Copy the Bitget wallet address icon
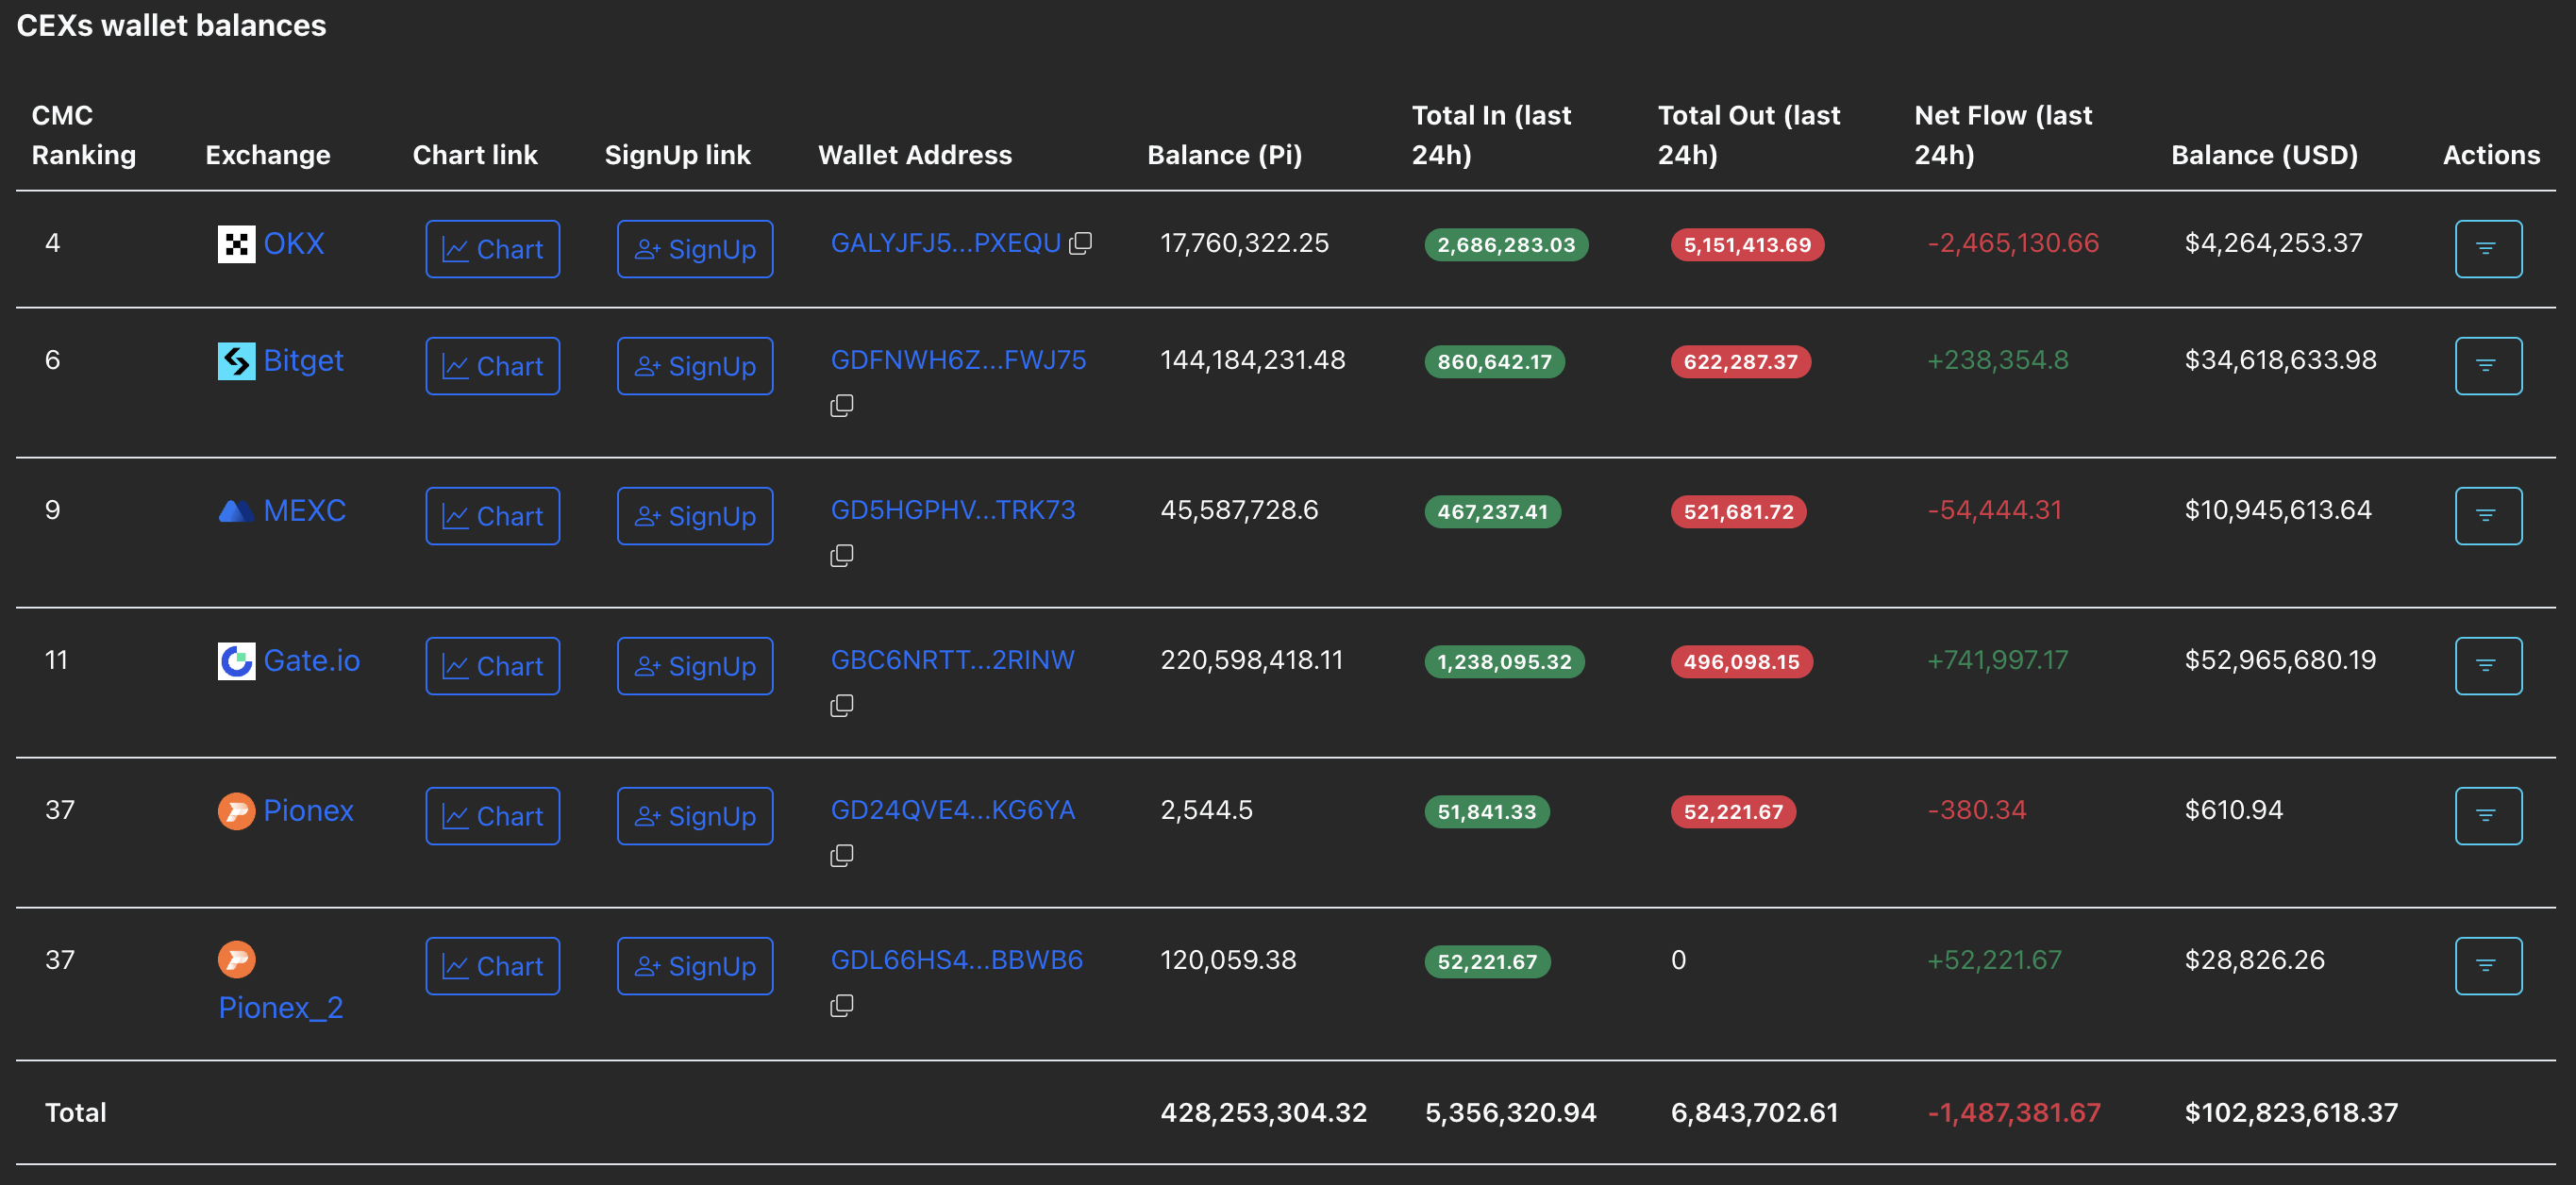This screenshot has height=1185, width=2576. pyautogui.click(x=841, y=405)
